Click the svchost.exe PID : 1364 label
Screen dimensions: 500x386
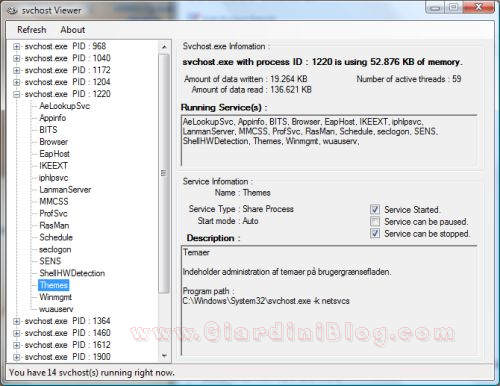click(x=68, y=321)
